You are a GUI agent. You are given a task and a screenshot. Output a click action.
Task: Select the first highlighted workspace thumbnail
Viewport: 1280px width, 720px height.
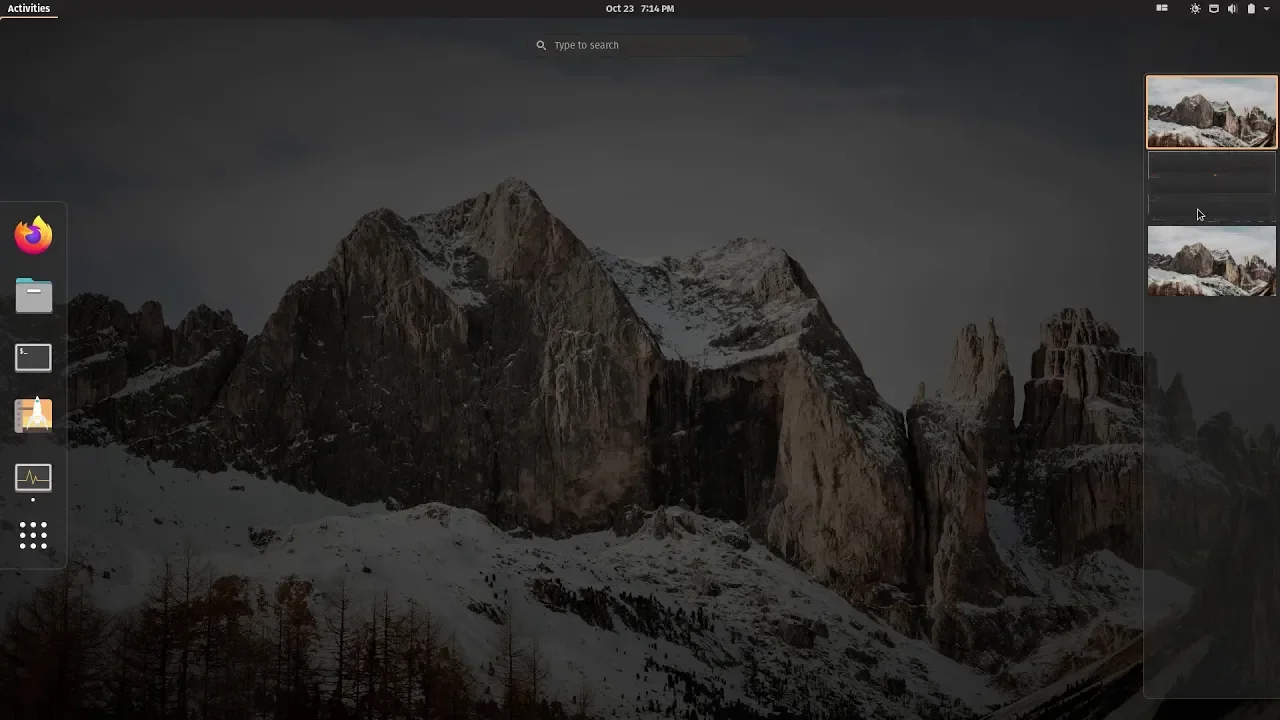pyautogui.click(x=1211, y=112)
